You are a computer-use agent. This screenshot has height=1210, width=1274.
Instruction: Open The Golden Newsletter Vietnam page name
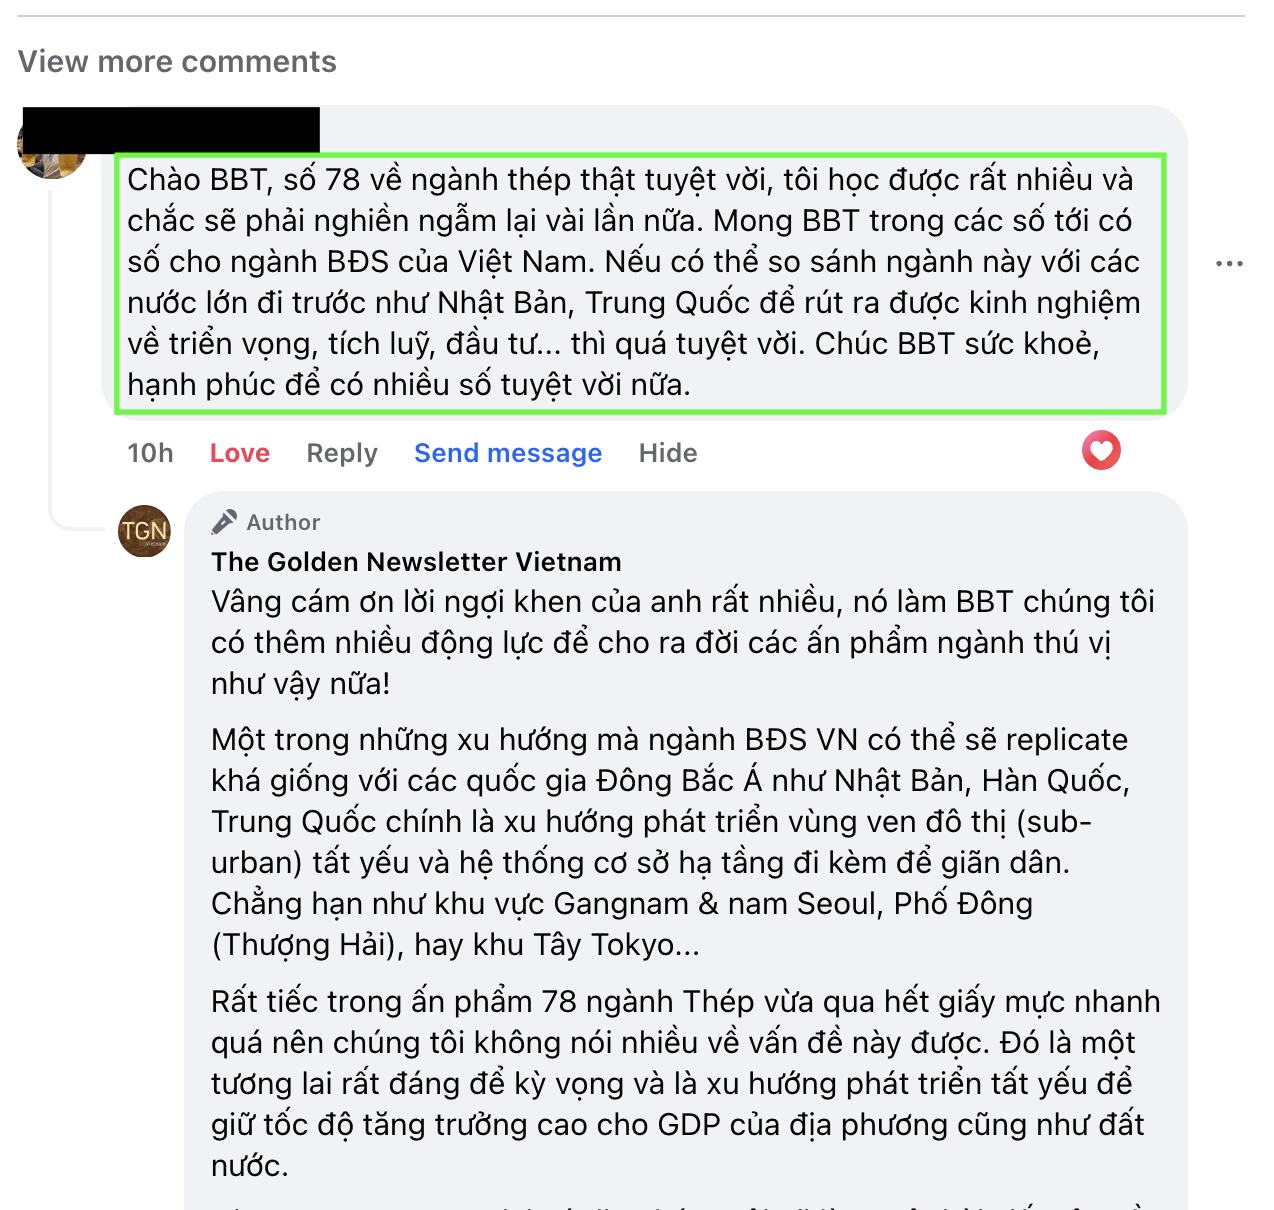point(416,562)
